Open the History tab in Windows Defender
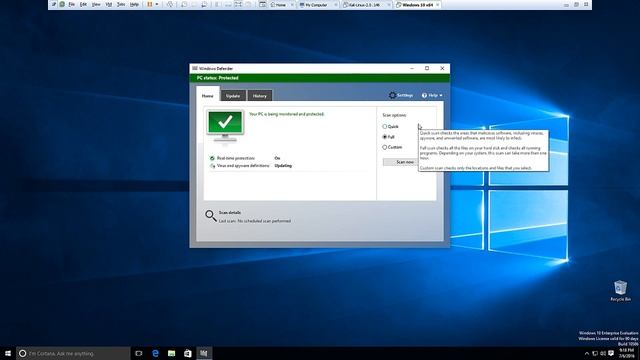Screen dimensions: 640x360 [260, 96]
